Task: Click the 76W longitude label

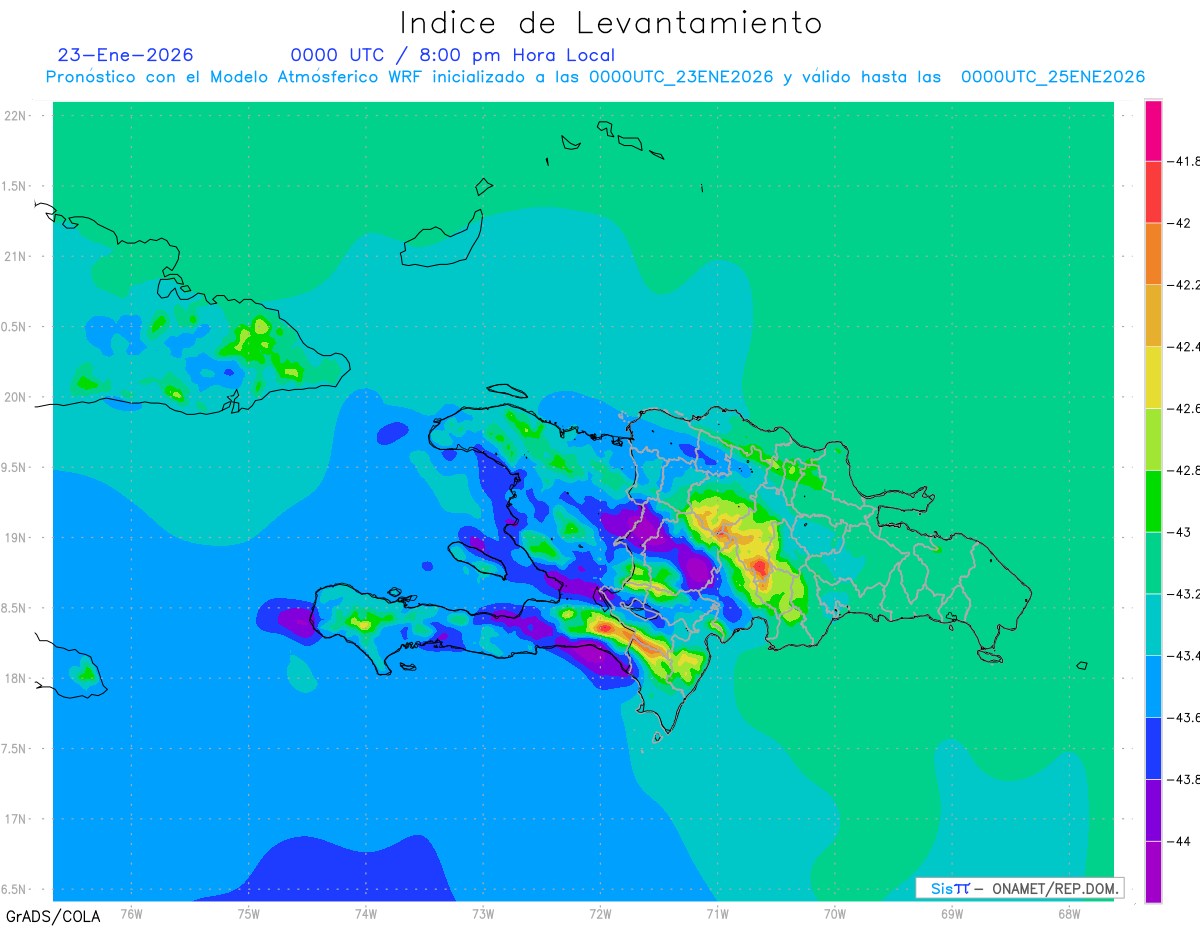Action: tap(131, 913)
